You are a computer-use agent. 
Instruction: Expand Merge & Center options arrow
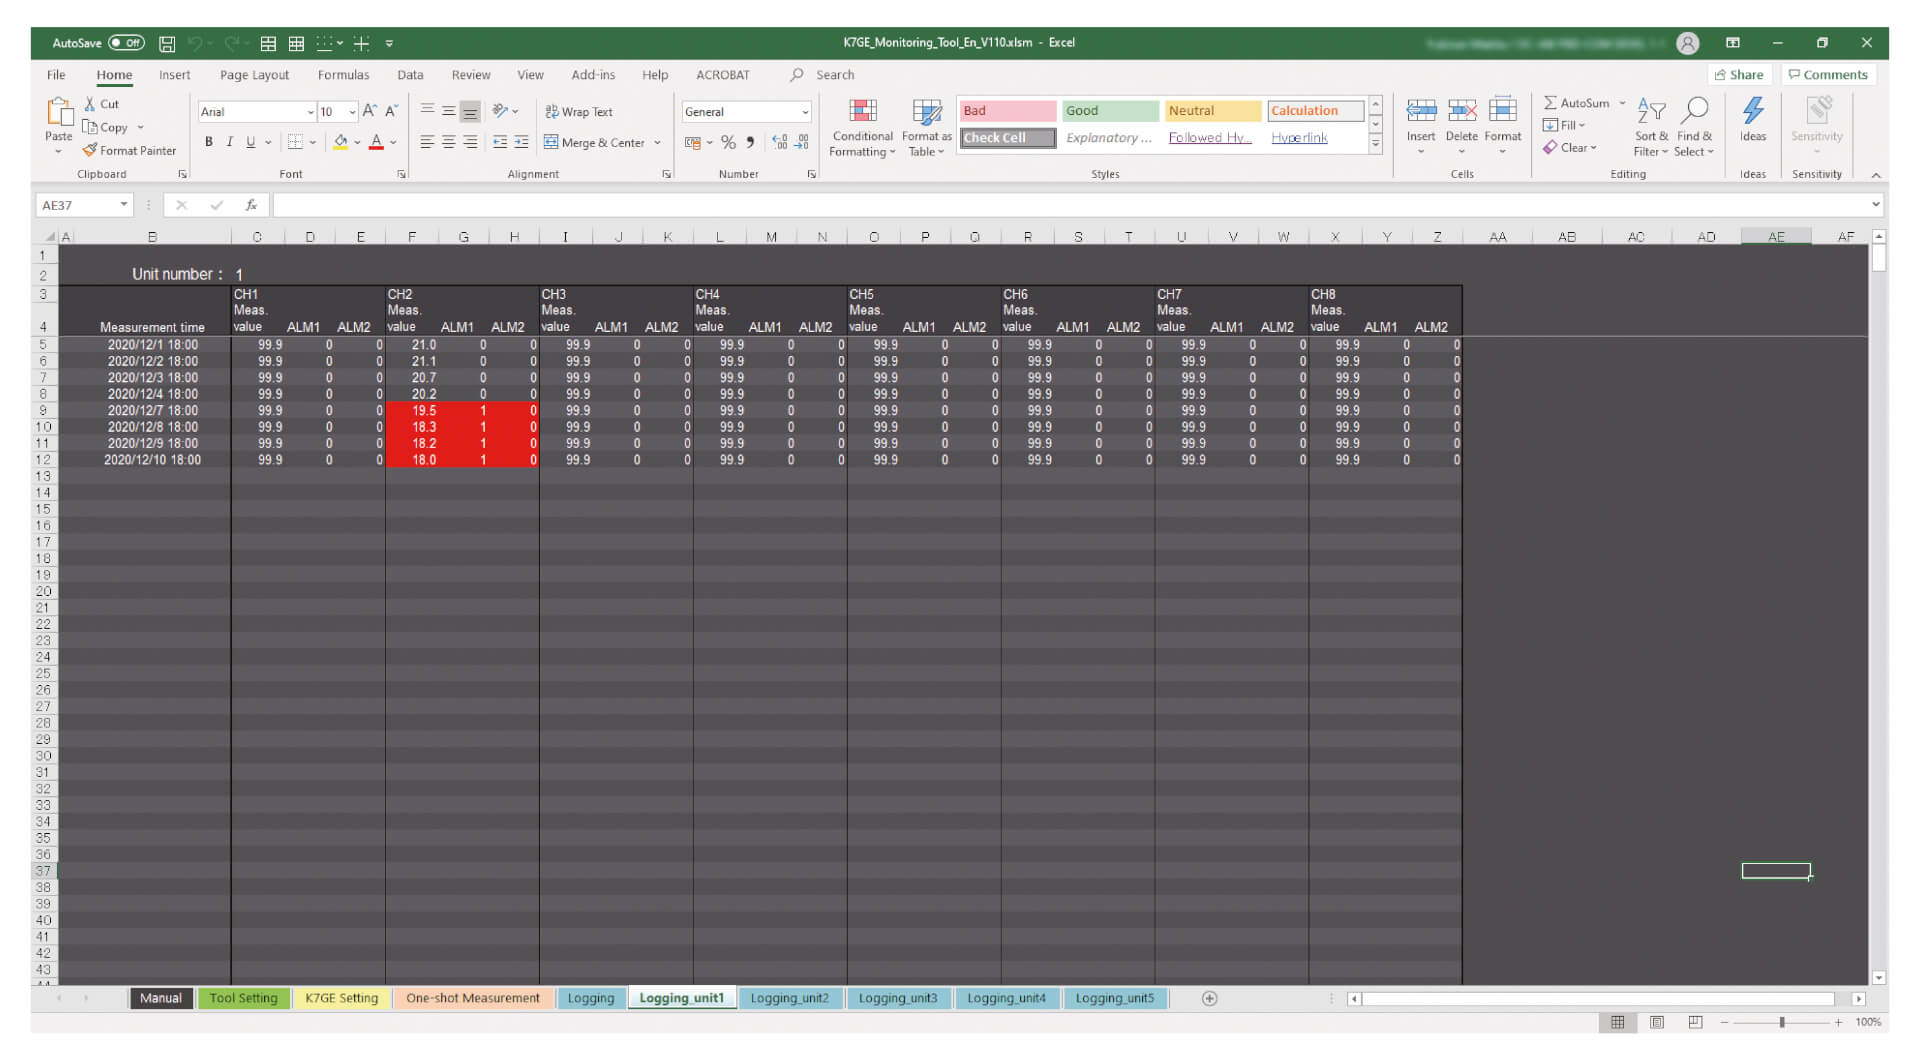657,143
